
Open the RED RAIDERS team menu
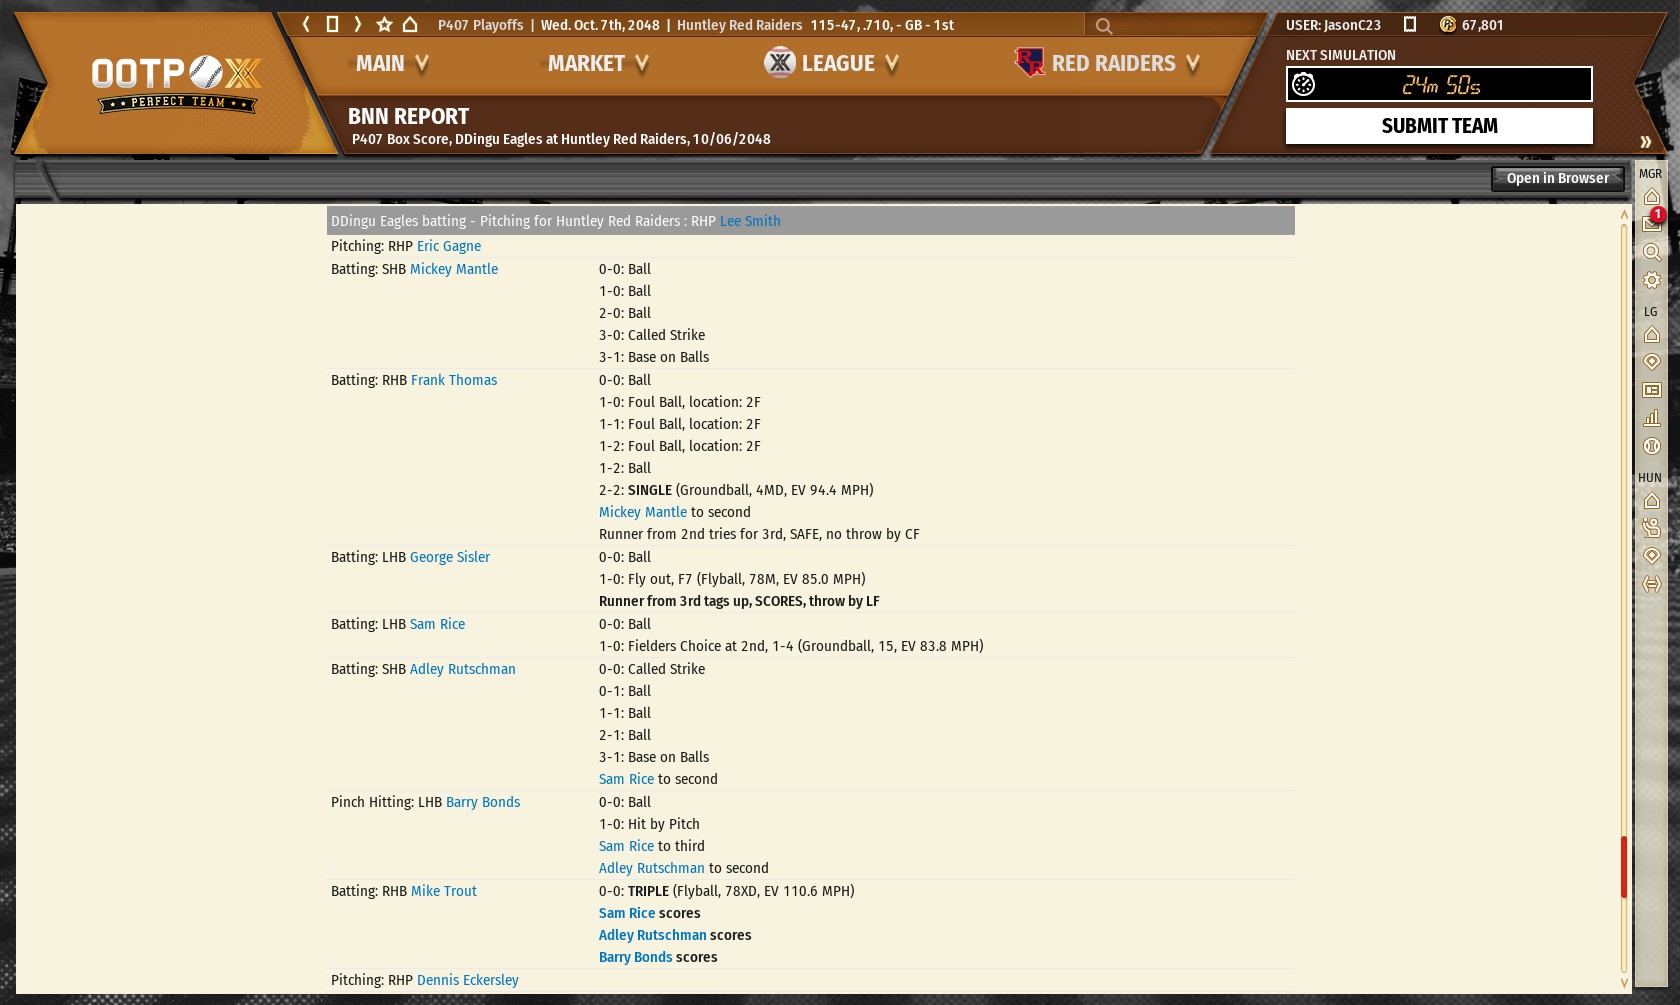tap(1108, 64)
